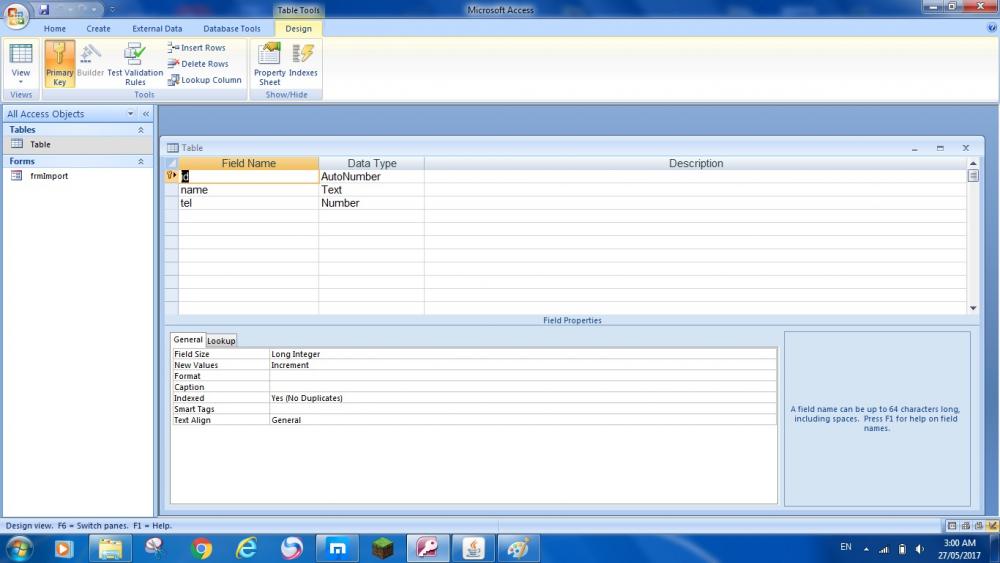Screen dimensions: 1000x563
Task: Open the media player taskbar icon
Action: 64,548
